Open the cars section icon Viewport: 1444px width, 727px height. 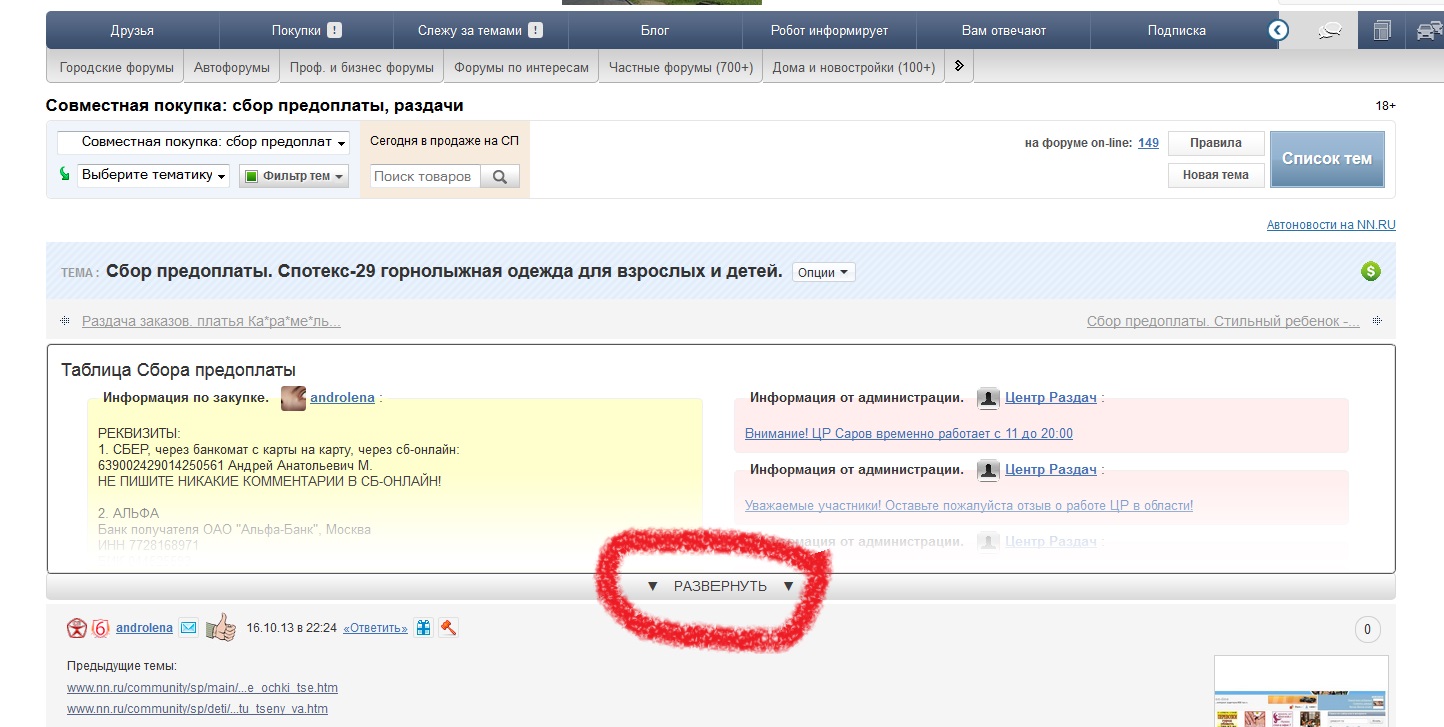point(1429,30)
